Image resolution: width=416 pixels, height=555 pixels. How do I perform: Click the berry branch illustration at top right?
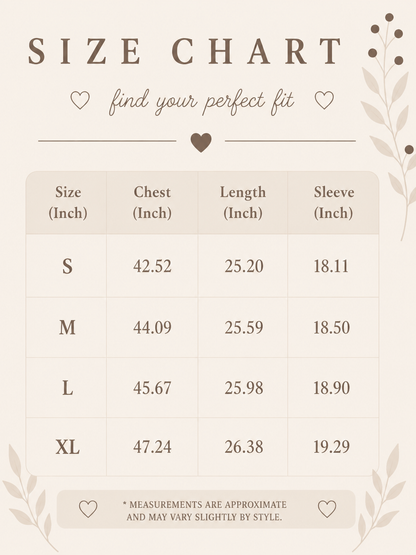(390, 124)
